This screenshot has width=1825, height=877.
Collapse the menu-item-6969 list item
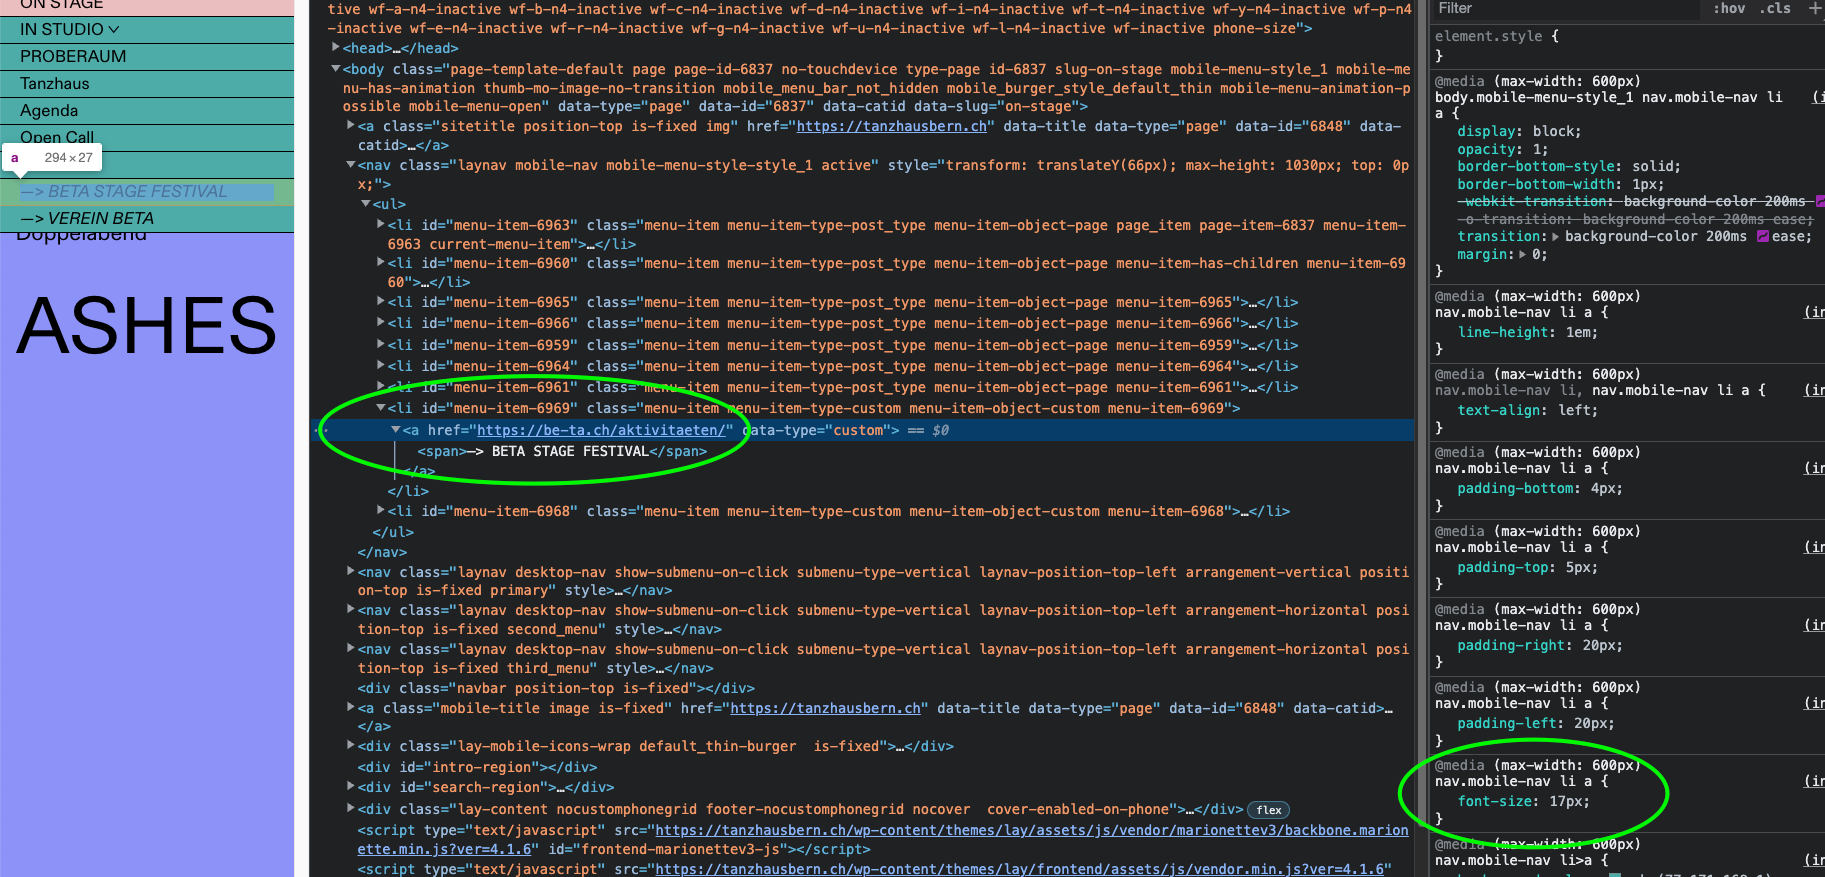[381, 408]
